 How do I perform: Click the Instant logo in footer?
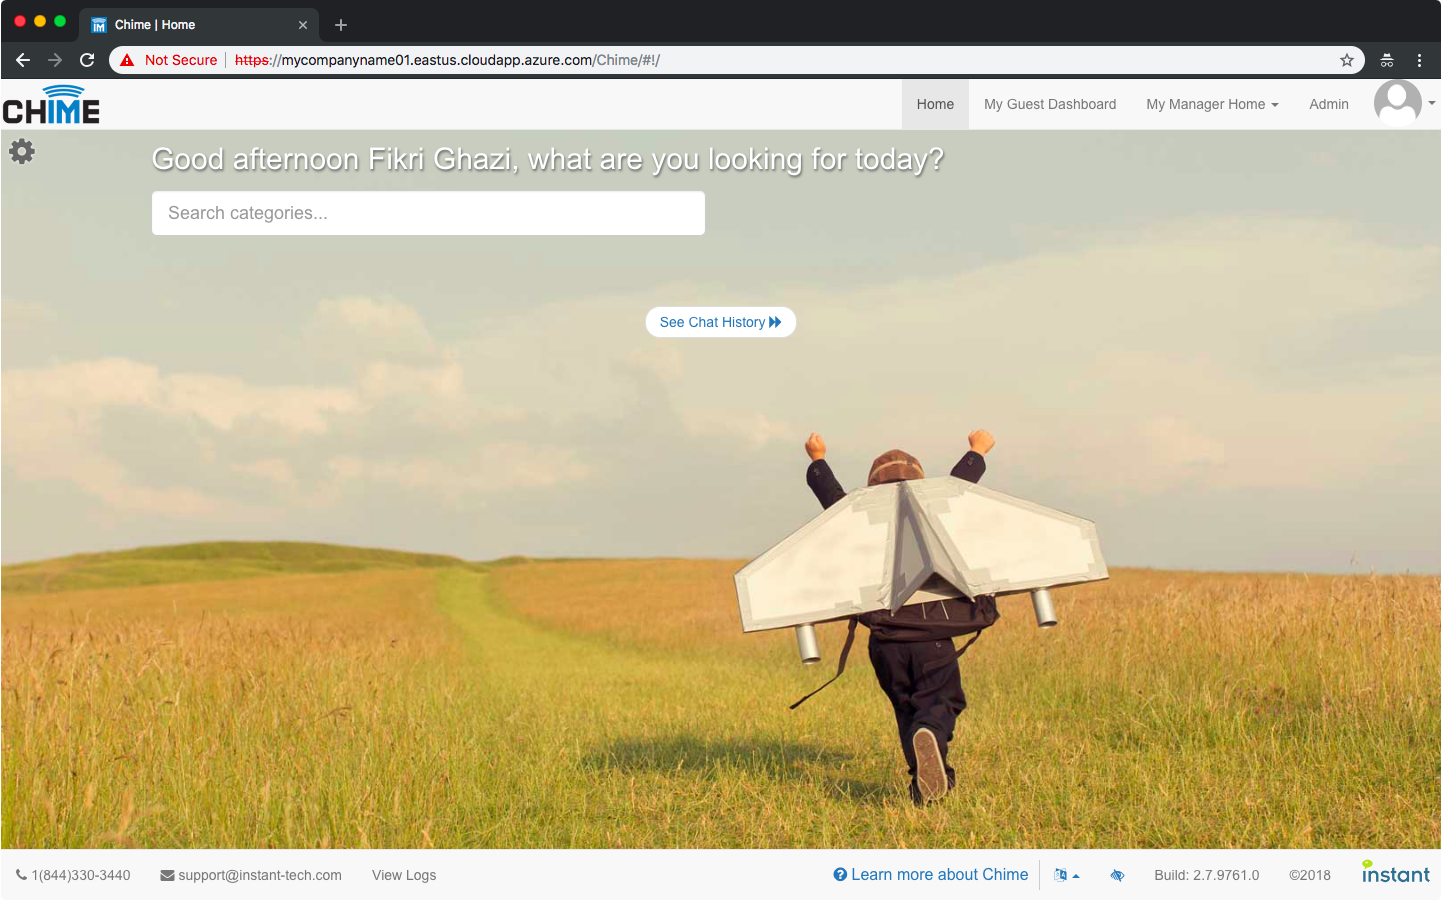point(1395,872)
